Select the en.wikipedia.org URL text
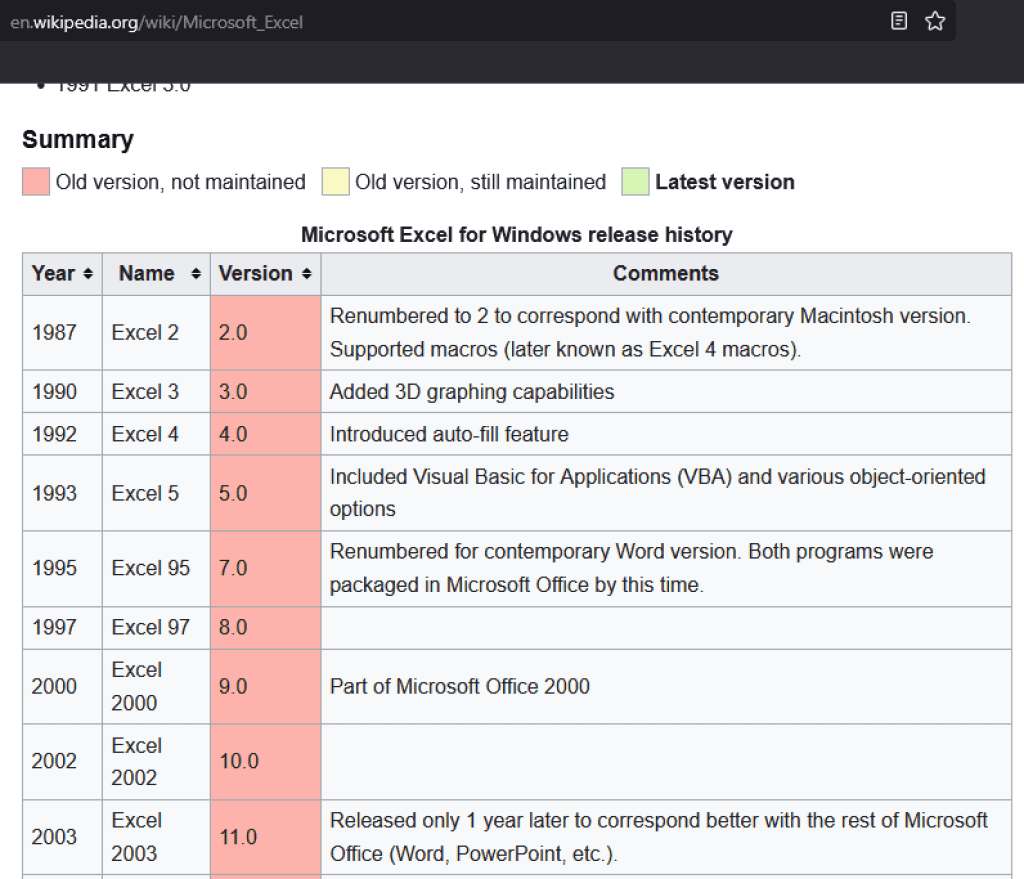Image resolution: width=1024 pixels, height=879 pixels. tap(155, 21)
